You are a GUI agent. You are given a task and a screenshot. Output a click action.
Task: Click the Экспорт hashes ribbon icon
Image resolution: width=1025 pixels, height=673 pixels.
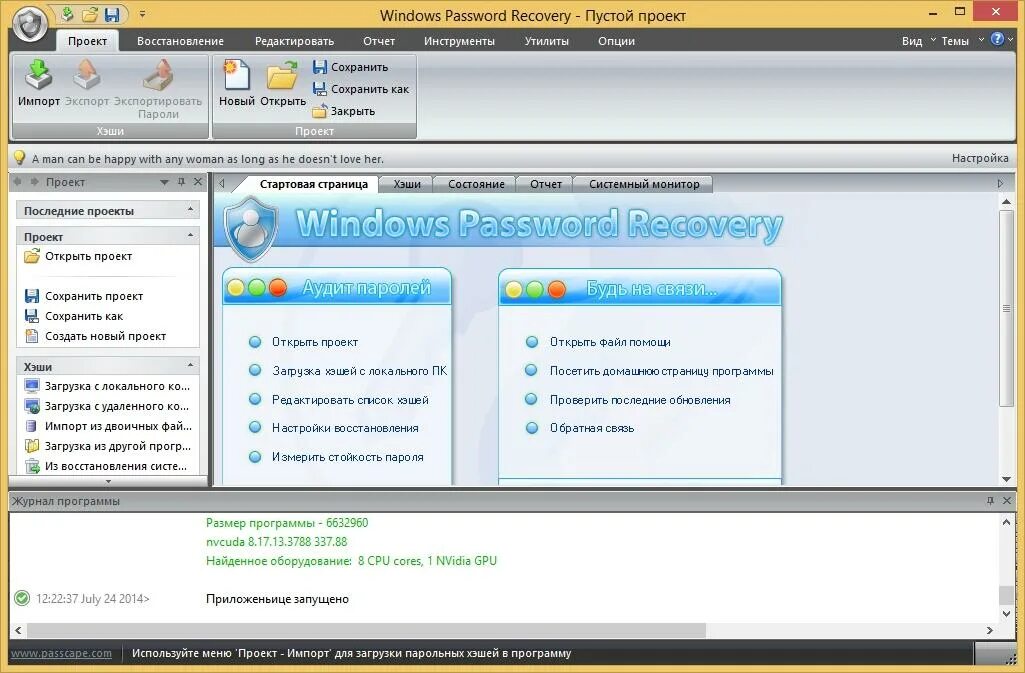click(x=87, y=82)
